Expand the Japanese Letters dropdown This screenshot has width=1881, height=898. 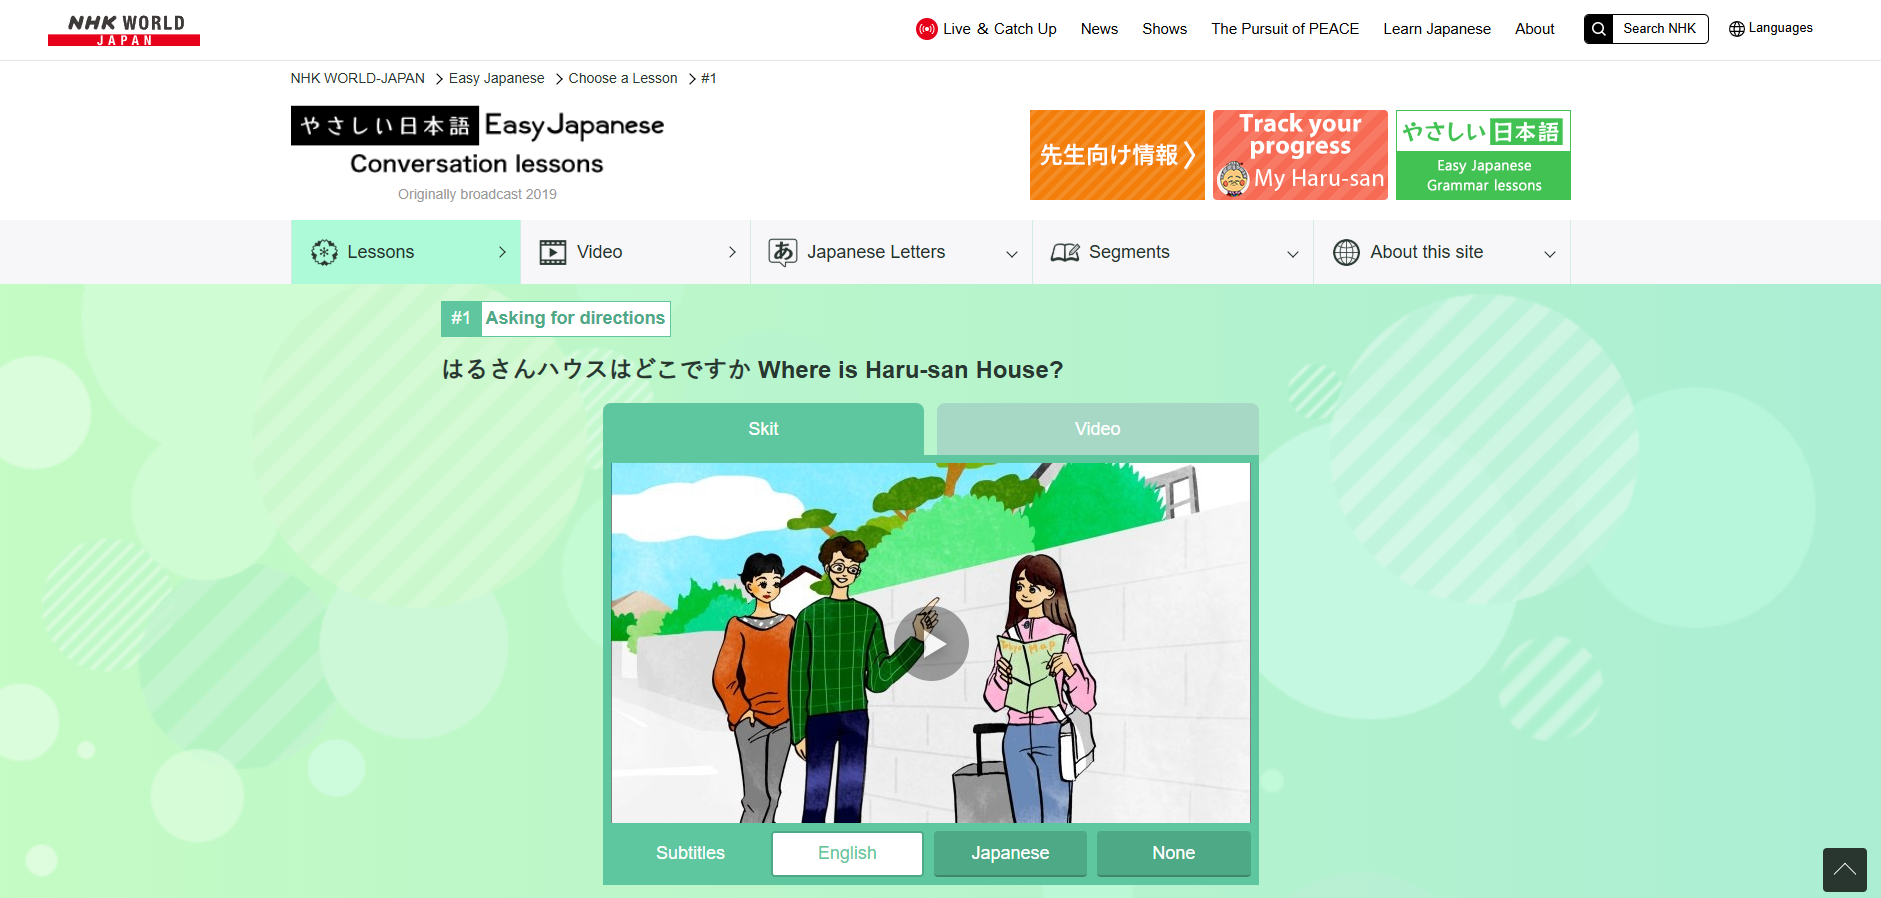pyautogui.click(x=1012, y=254)
